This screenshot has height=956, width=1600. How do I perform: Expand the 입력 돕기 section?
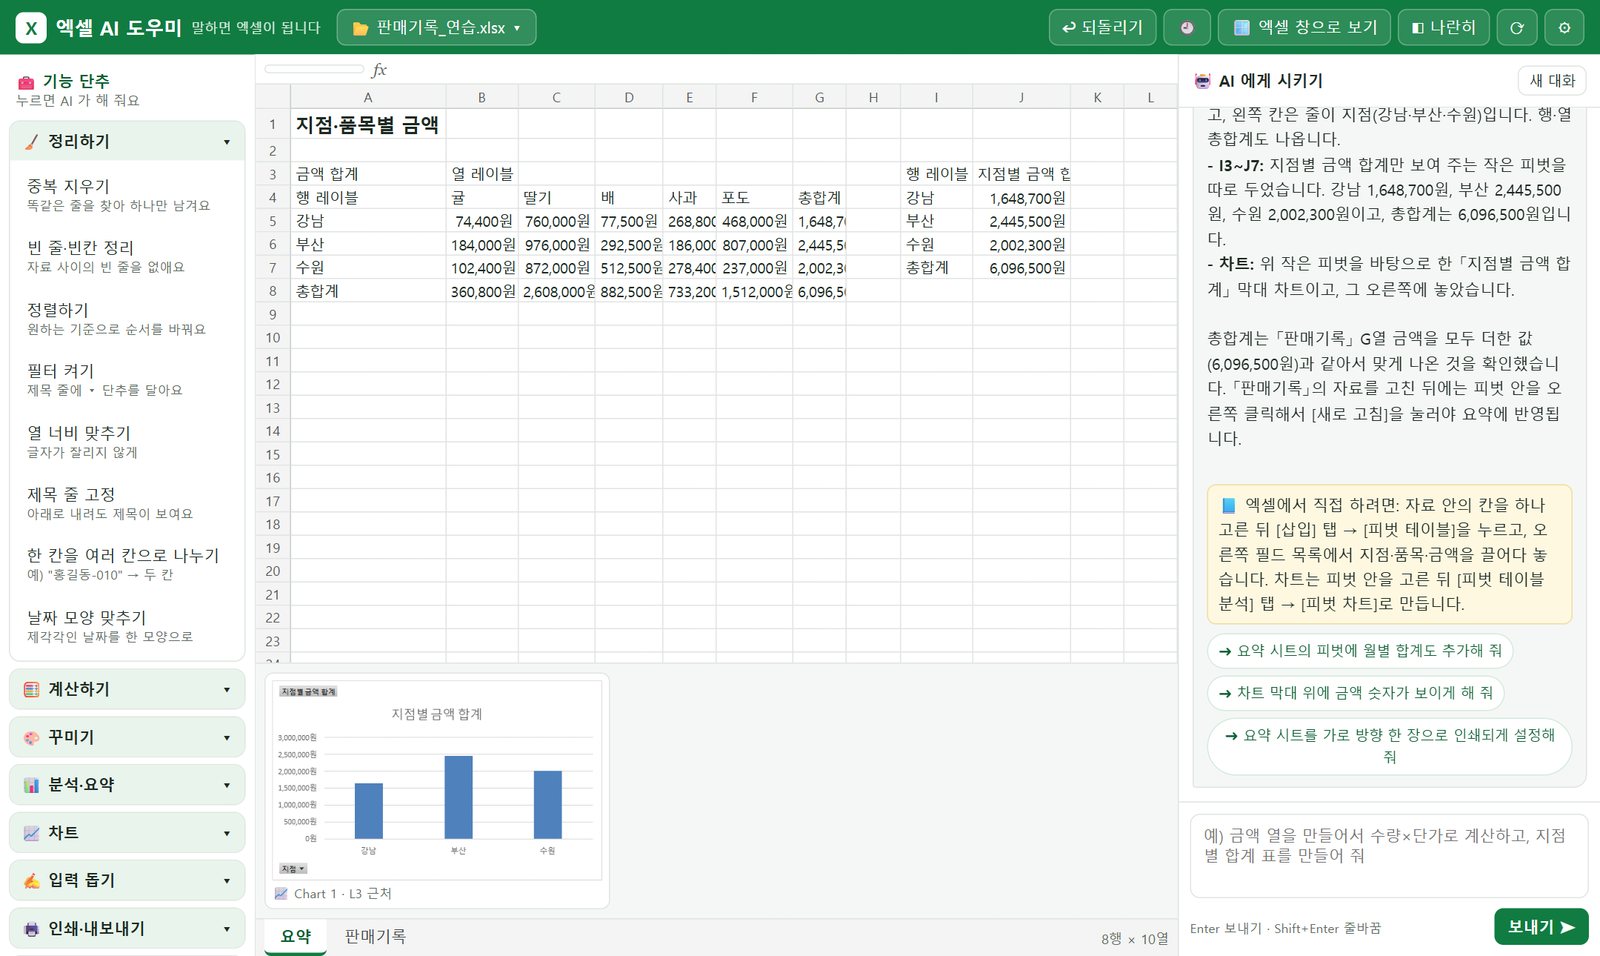point(127,881)
